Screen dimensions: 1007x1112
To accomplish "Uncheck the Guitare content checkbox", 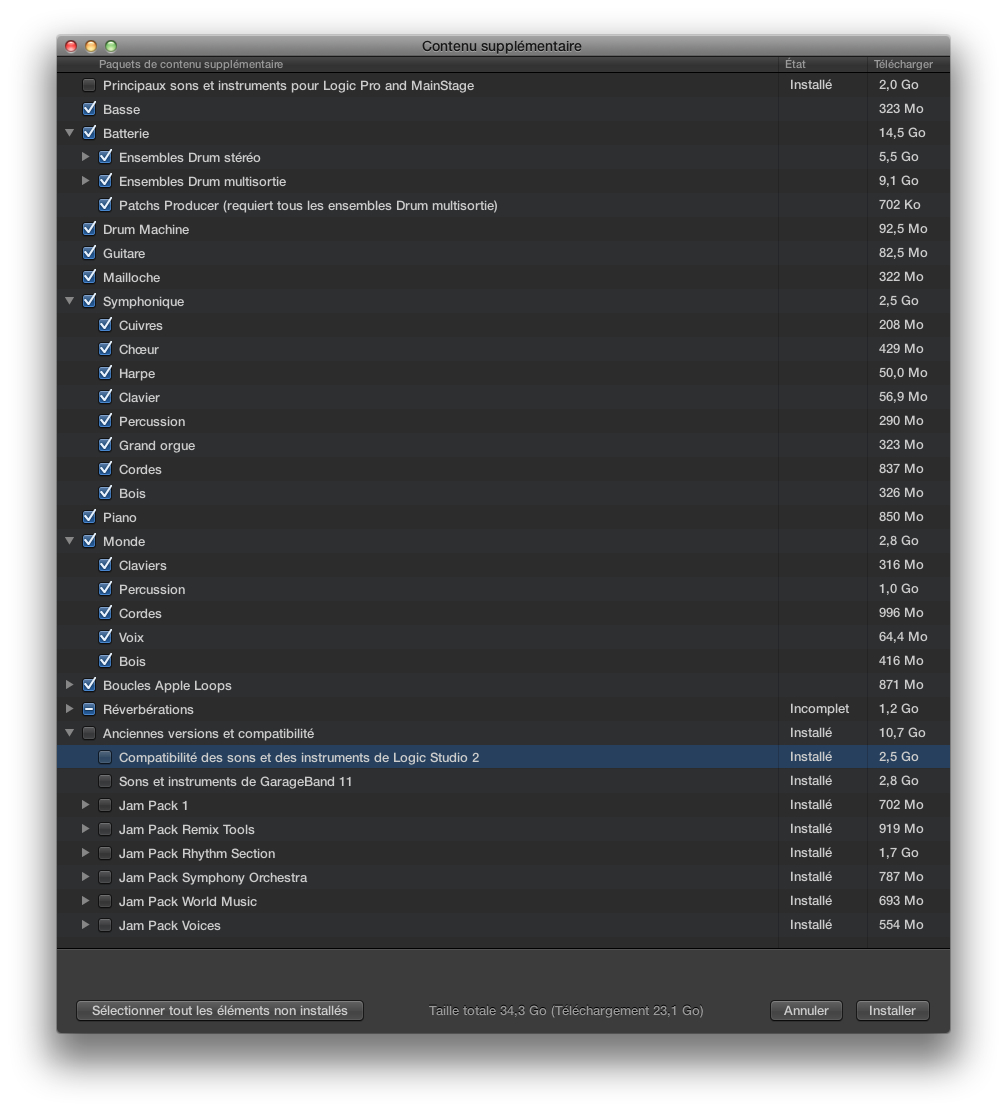I will pos(89,253).
